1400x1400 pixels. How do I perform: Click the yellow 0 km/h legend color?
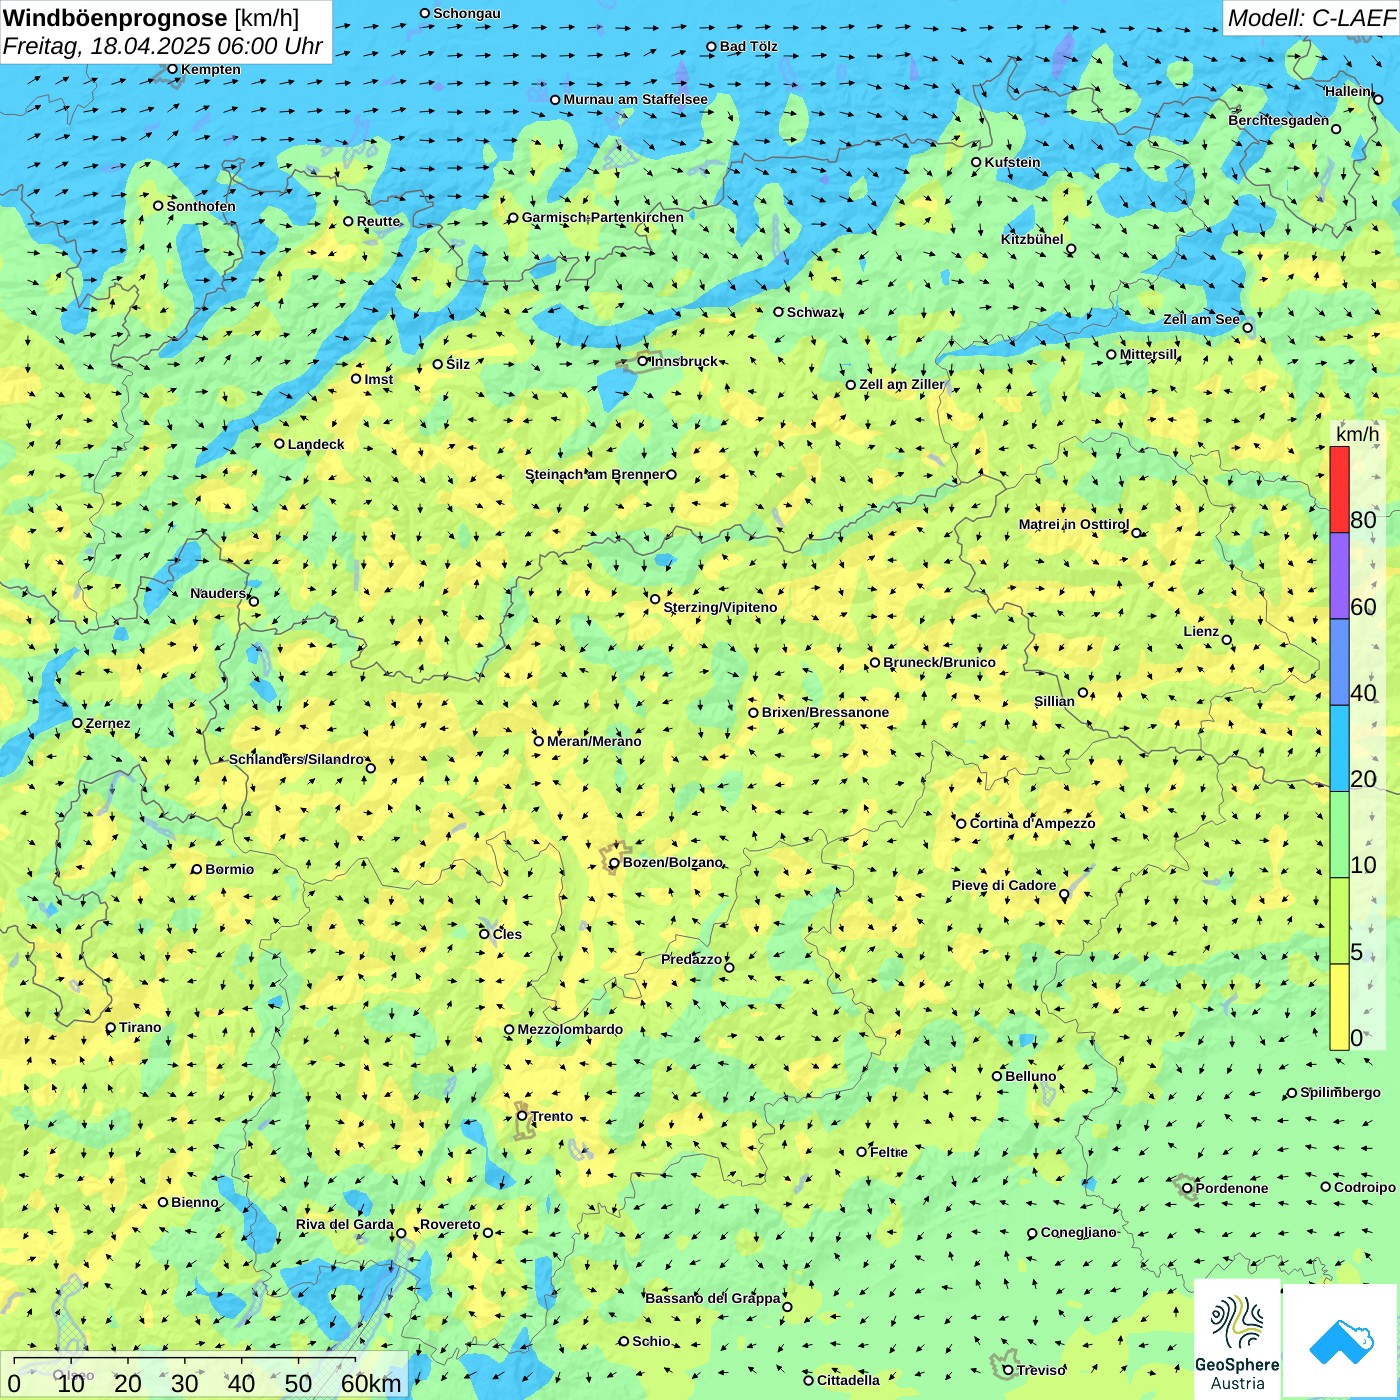tap(1339, 1007)
